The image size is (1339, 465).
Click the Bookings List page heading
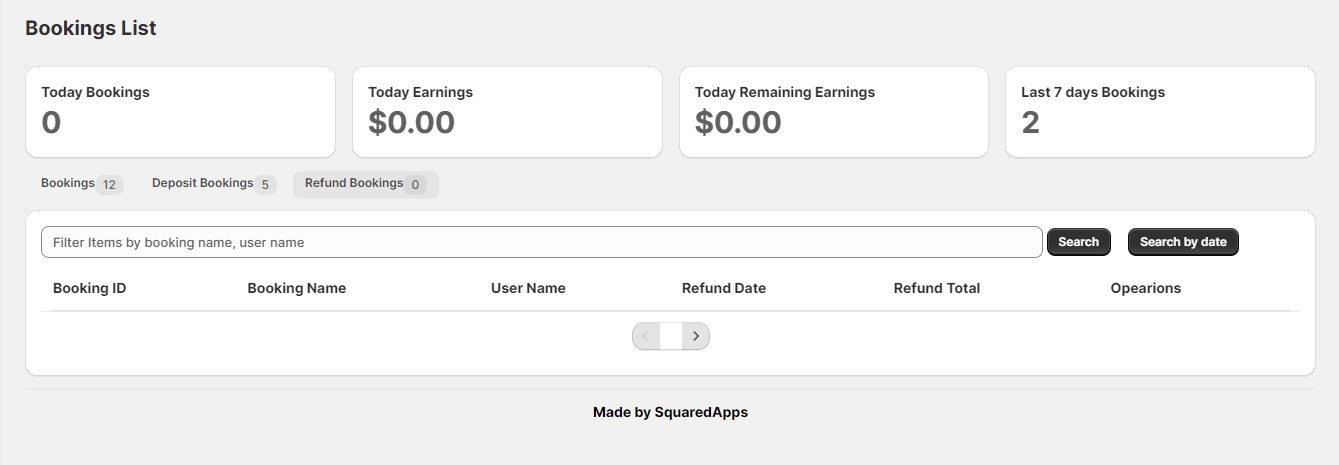(x=91, y=28)
